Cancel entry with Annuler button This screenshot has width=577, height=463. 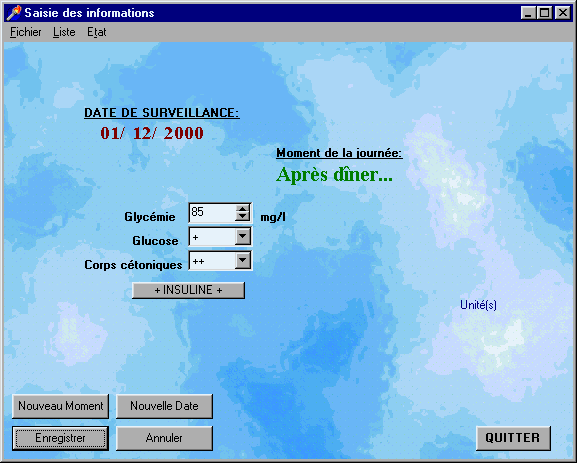coord(164,438)
